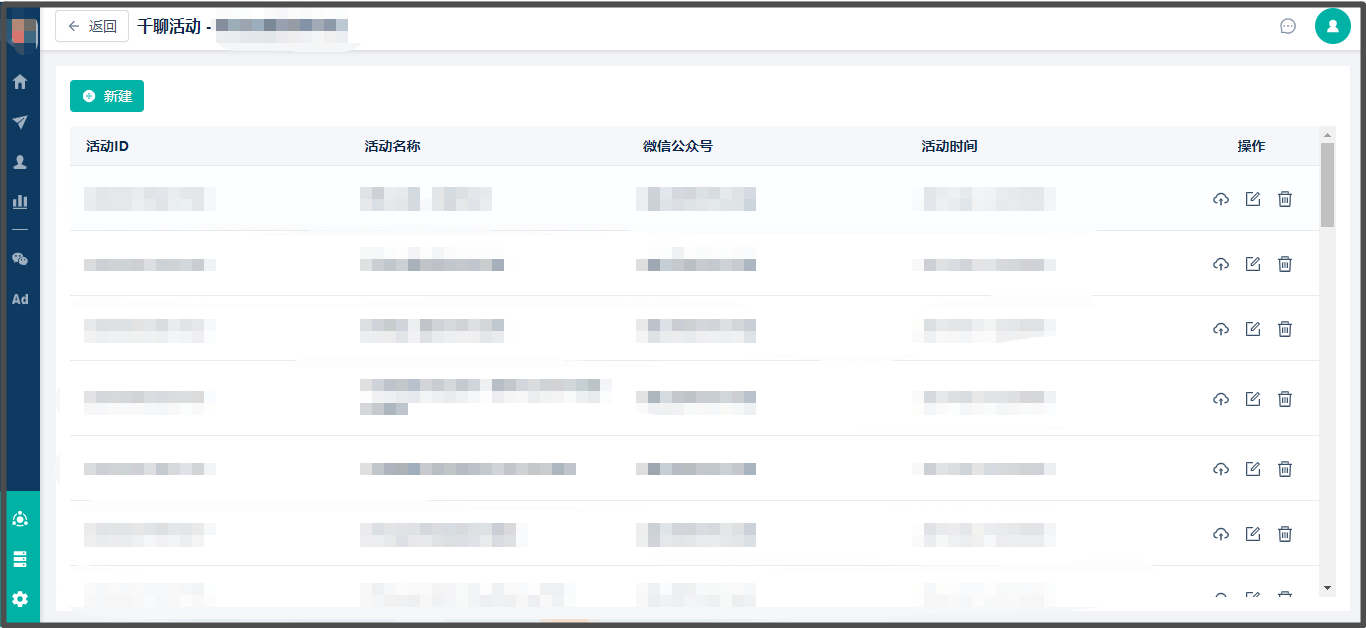Click the 操作 column header
The image size is (1366, 628).
[1251, 146]
